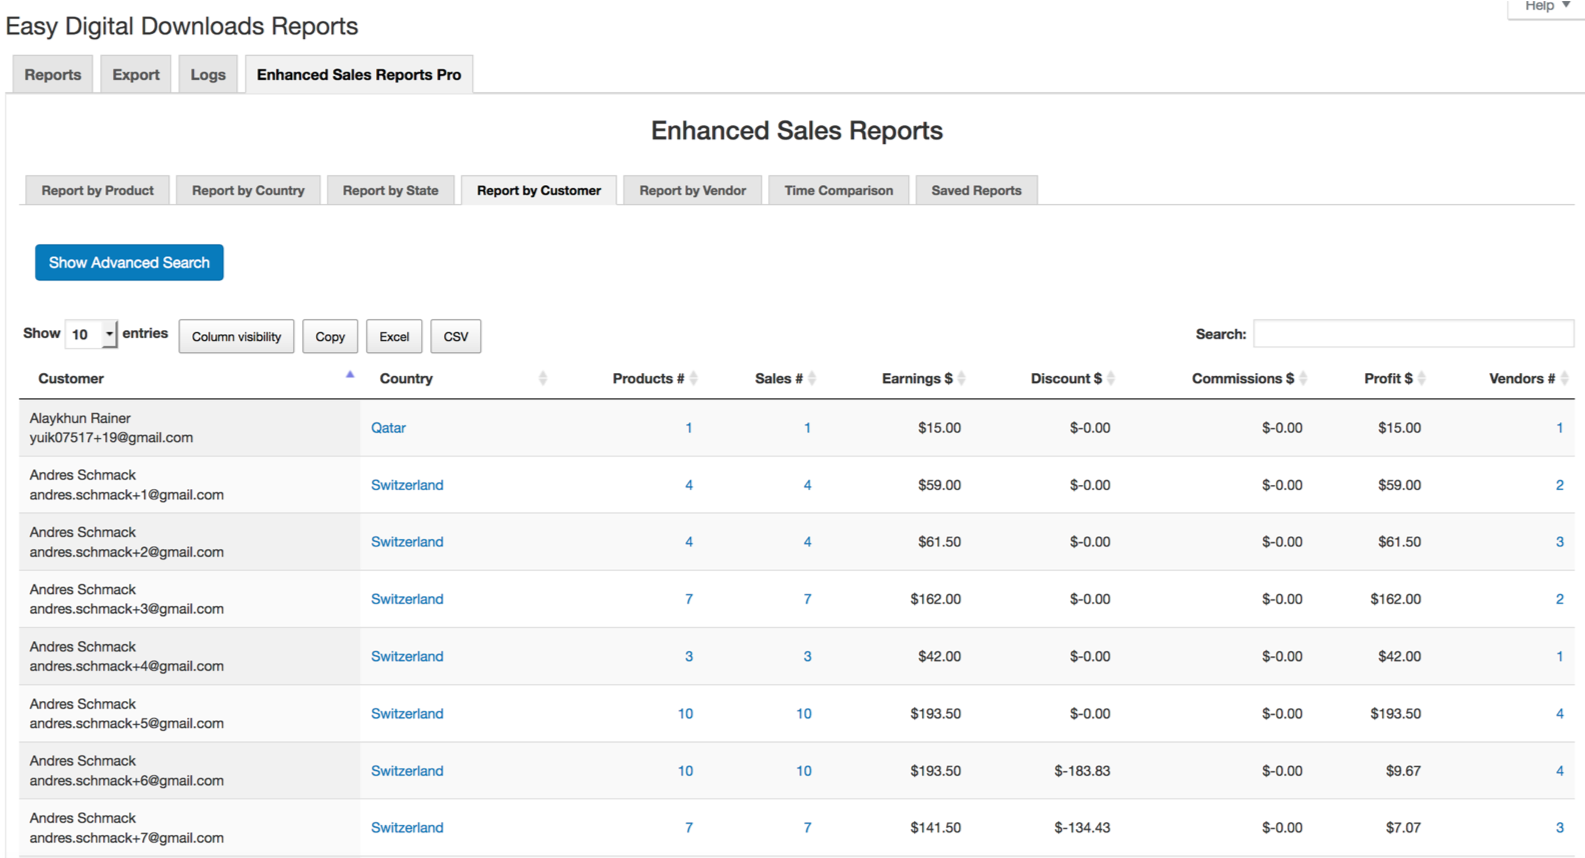The image size is (1585, 858).
Task: Expand the Help dropdown
Action: point(1546,6)
